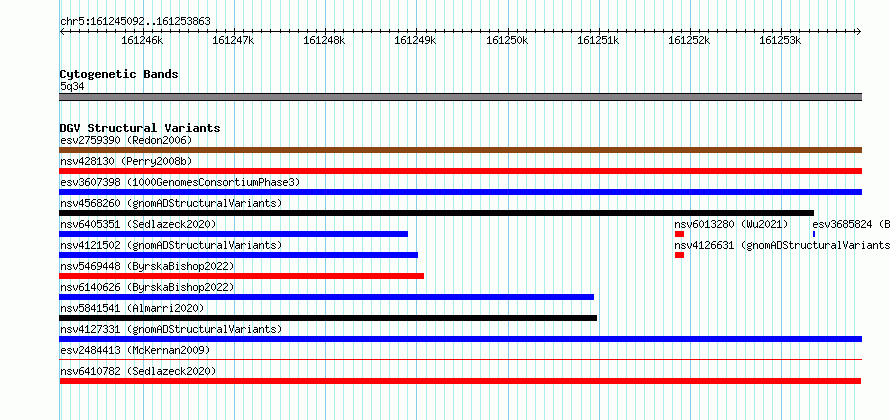The width and height of the screenshot is (890, 420).
Task: Click the nsv4568260 (gnomADStructuralVariants) label
Action: coord(171,203)
